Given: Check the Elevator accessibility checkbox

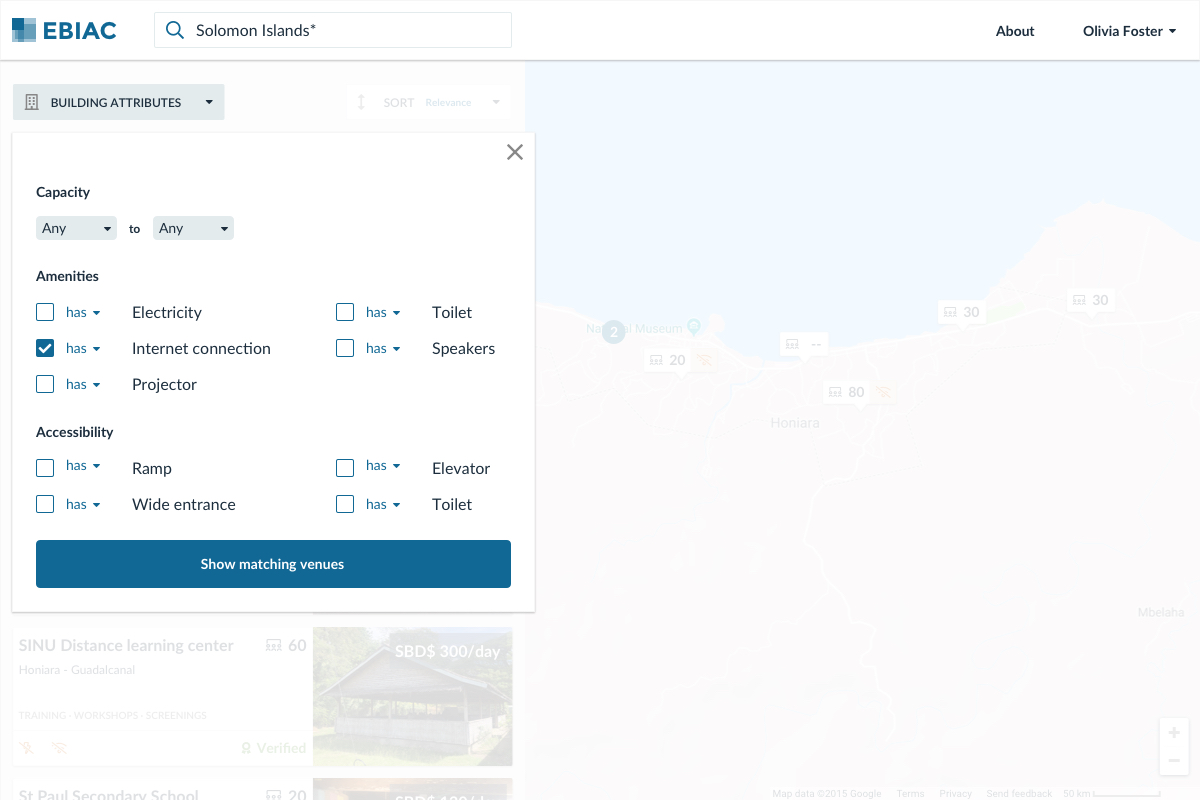Looking at the screenshot, I should click(x=345, y=468).
